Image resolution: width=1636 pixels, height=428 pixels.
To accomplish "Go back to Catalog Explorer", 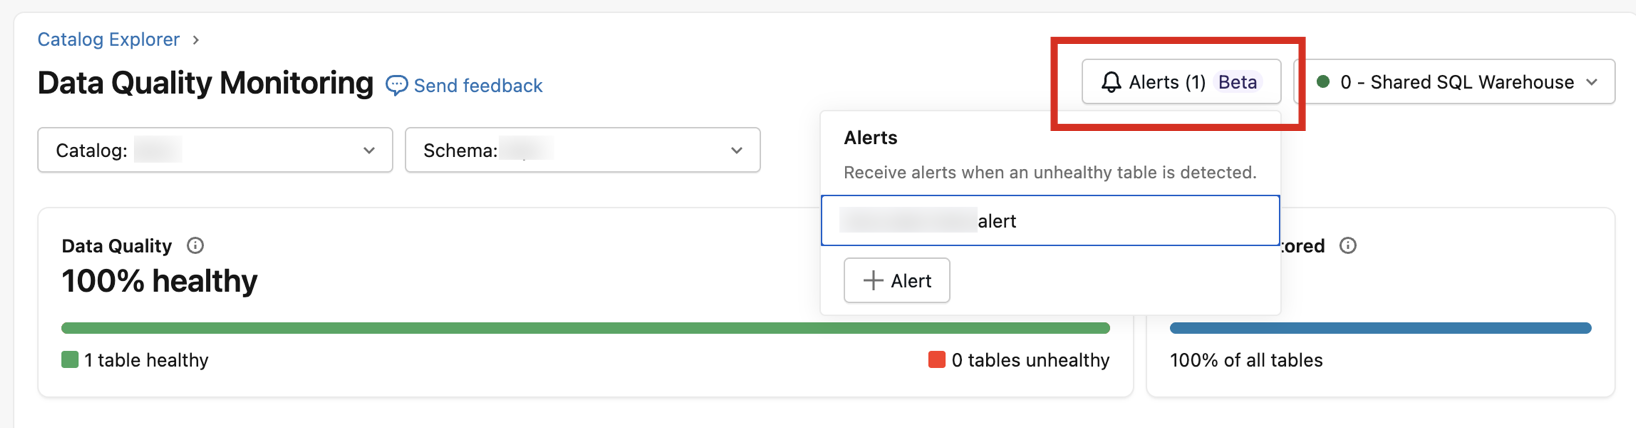I will [108, 40].
